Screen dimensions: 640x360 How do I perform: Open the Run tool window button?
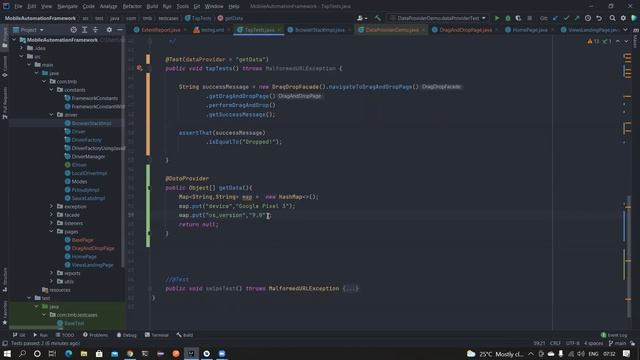[40, 335]
